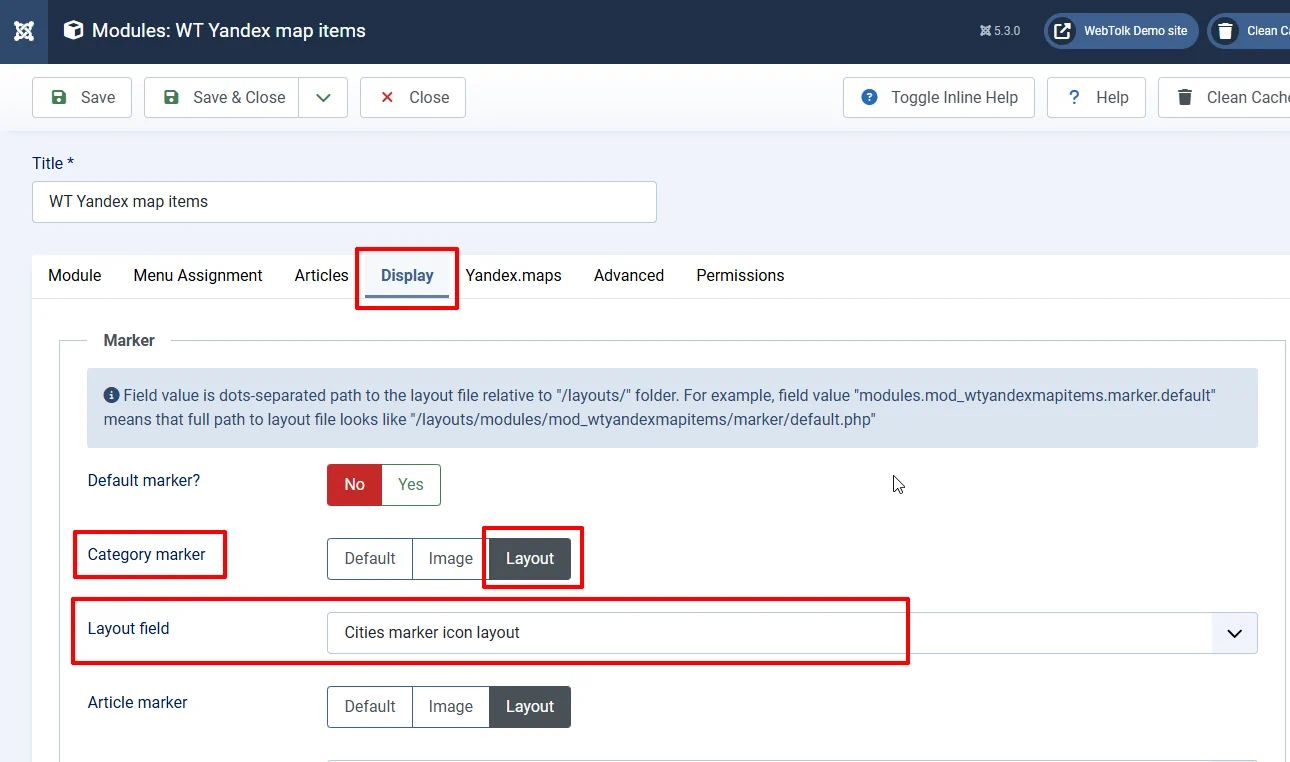Set Default marker to No
The width and height of the screenshot is (1290, 762).
tap(355, 484)
